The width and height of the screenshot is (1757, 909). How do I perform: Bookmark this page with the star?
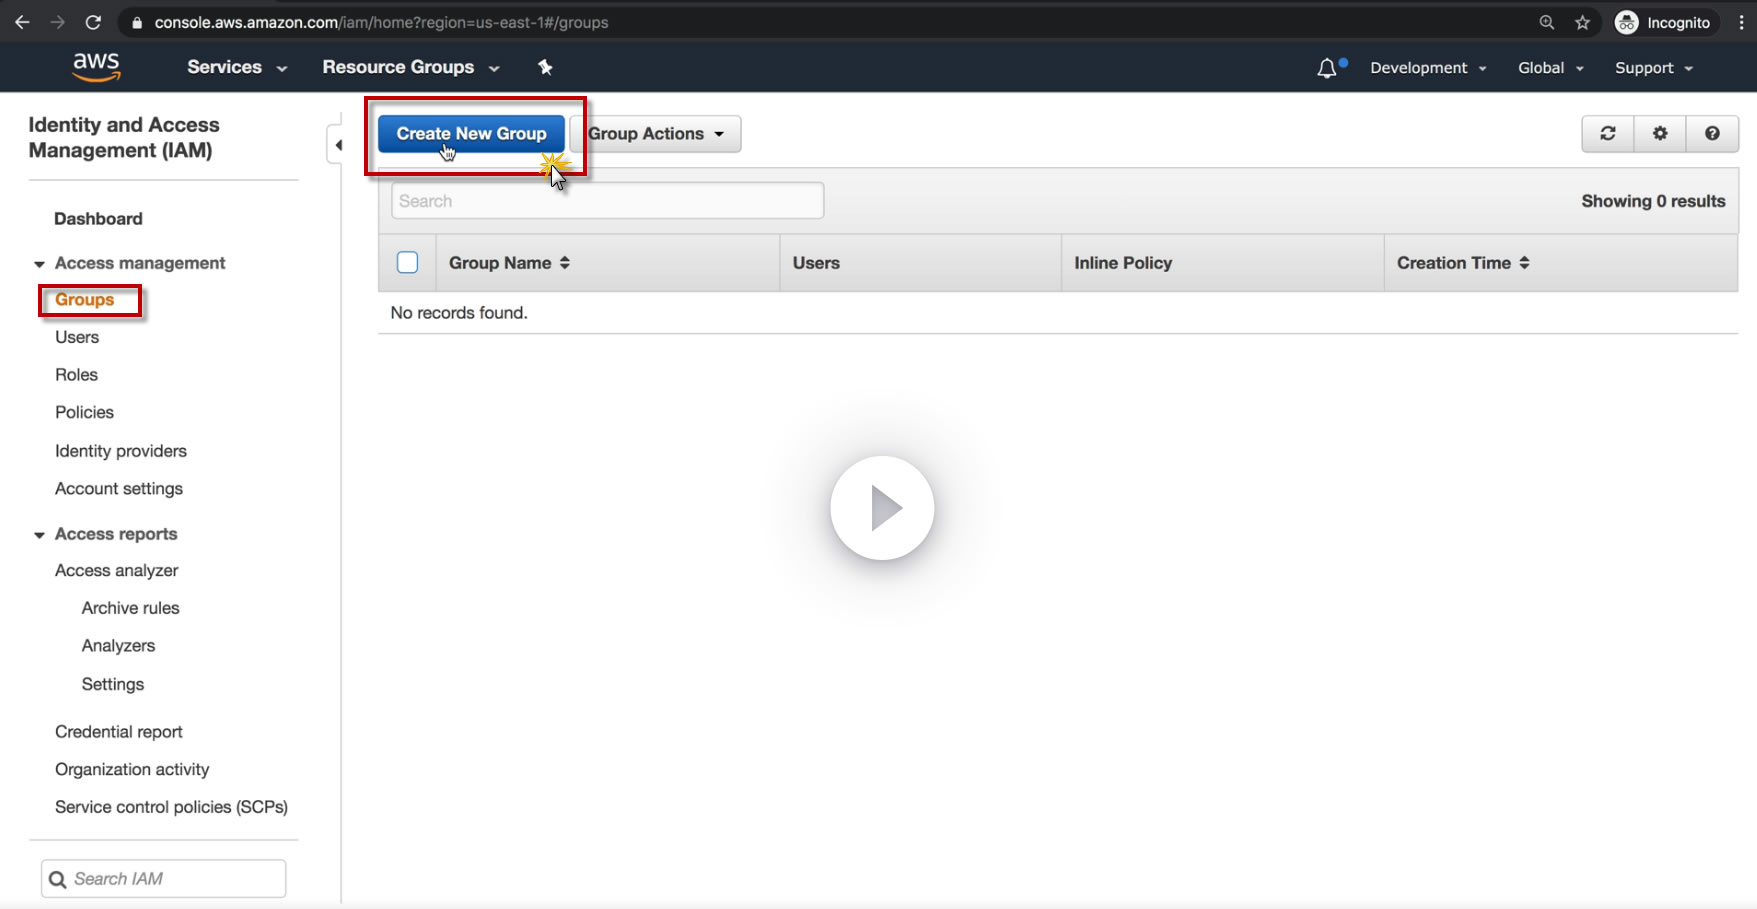(x=1582, y=22)
